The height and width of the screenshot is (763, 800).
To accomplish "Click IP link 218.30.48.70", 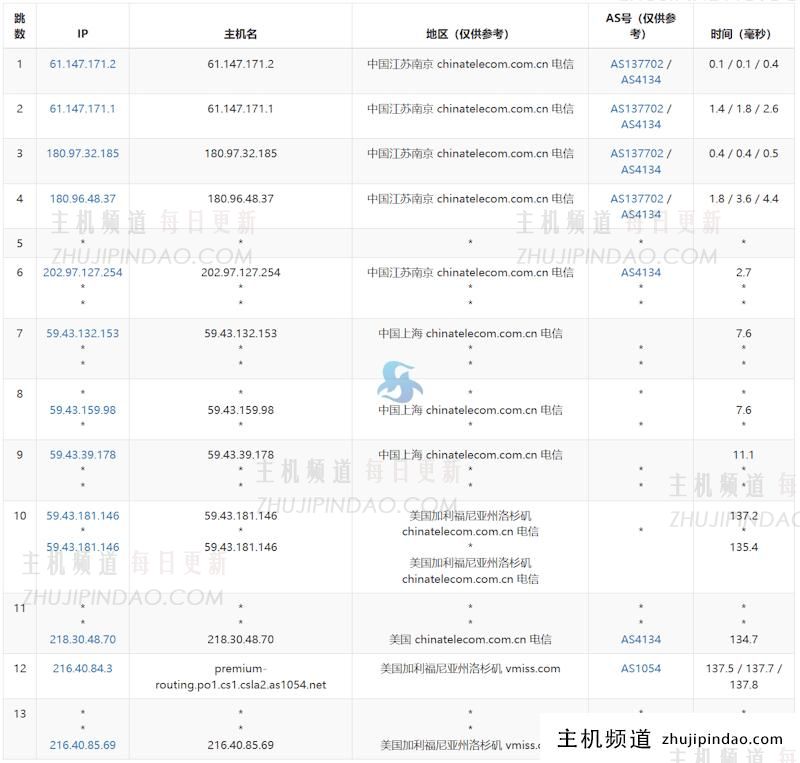I will 83,639.
